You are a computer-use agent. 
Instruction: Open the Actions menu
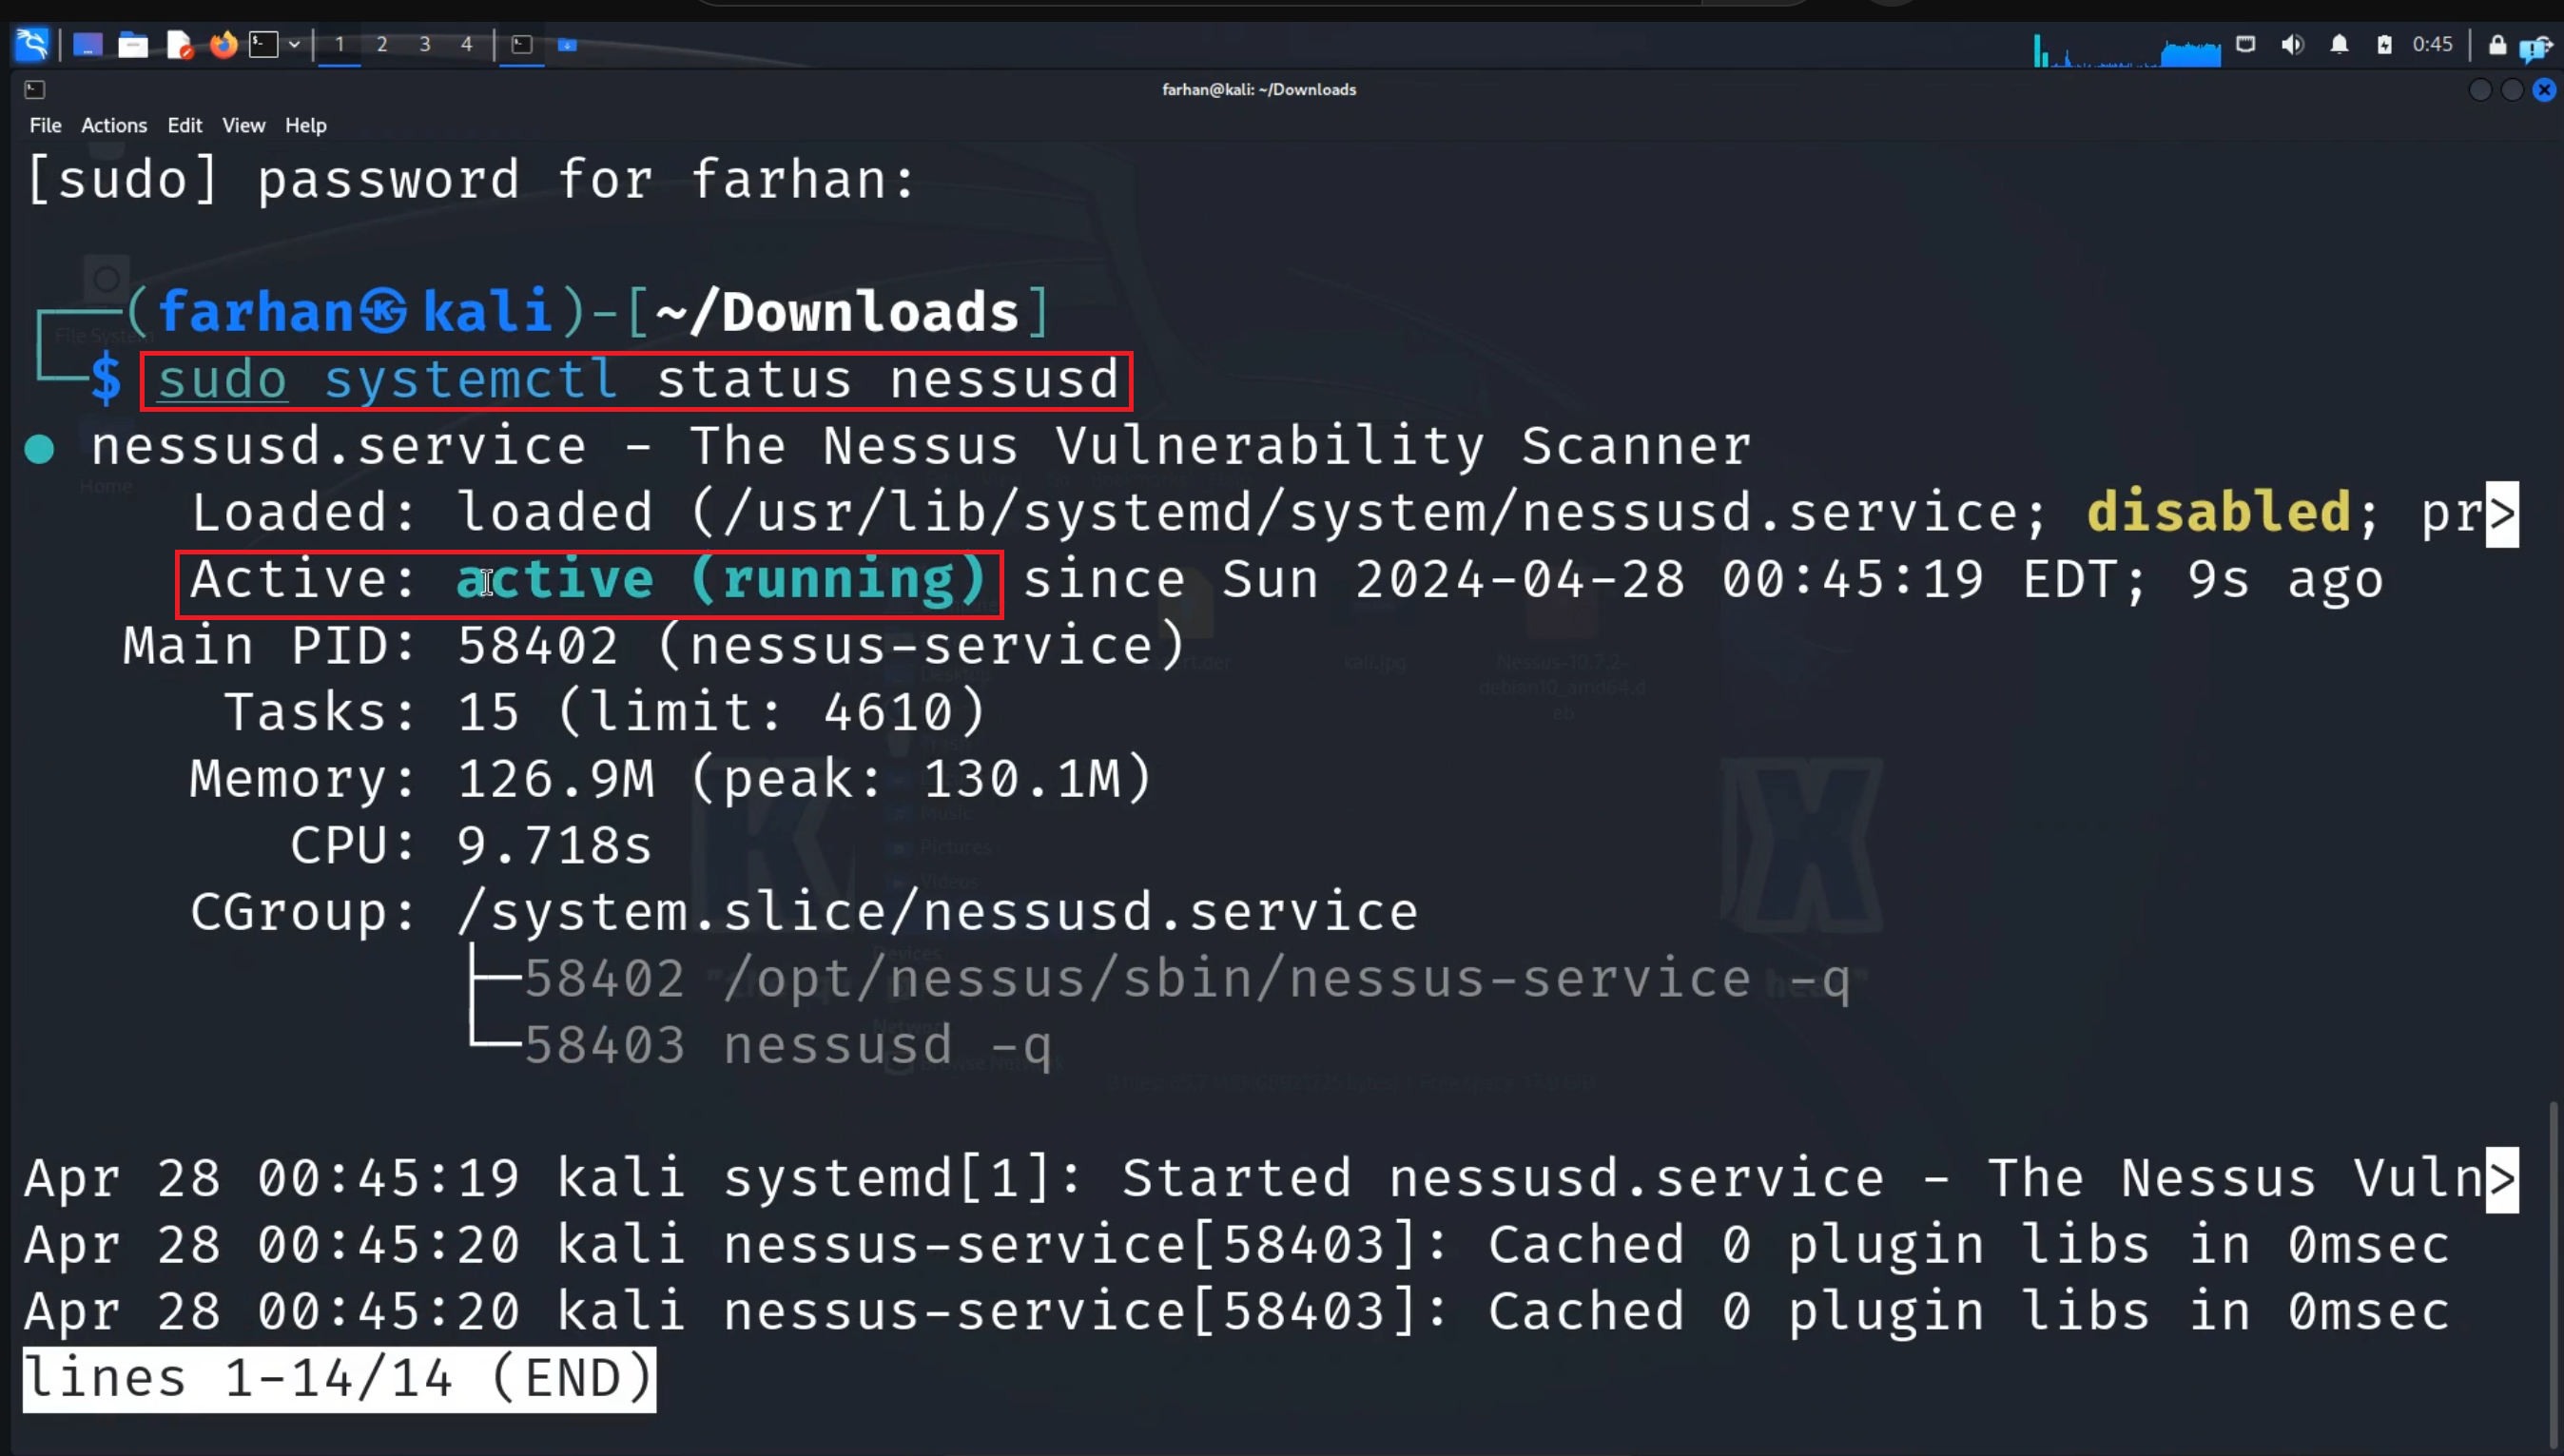(x=114, y=125)
